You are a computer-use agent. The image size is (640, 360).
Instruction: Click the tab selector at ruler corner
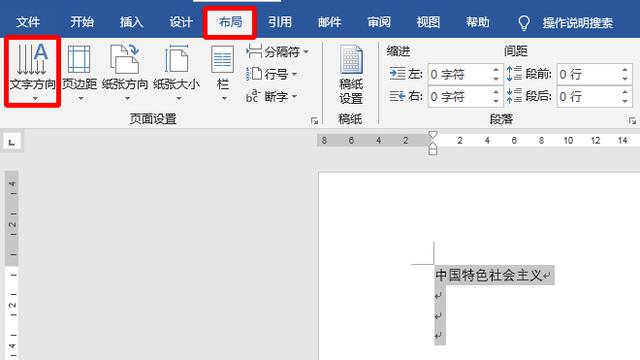click(x=11, y=142)
